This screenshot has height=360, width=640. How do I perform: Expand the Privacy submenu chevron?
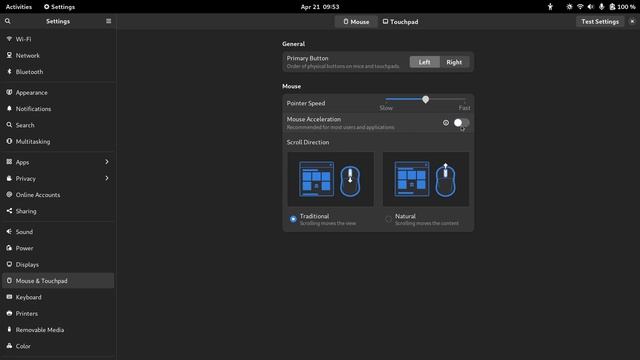107,178
